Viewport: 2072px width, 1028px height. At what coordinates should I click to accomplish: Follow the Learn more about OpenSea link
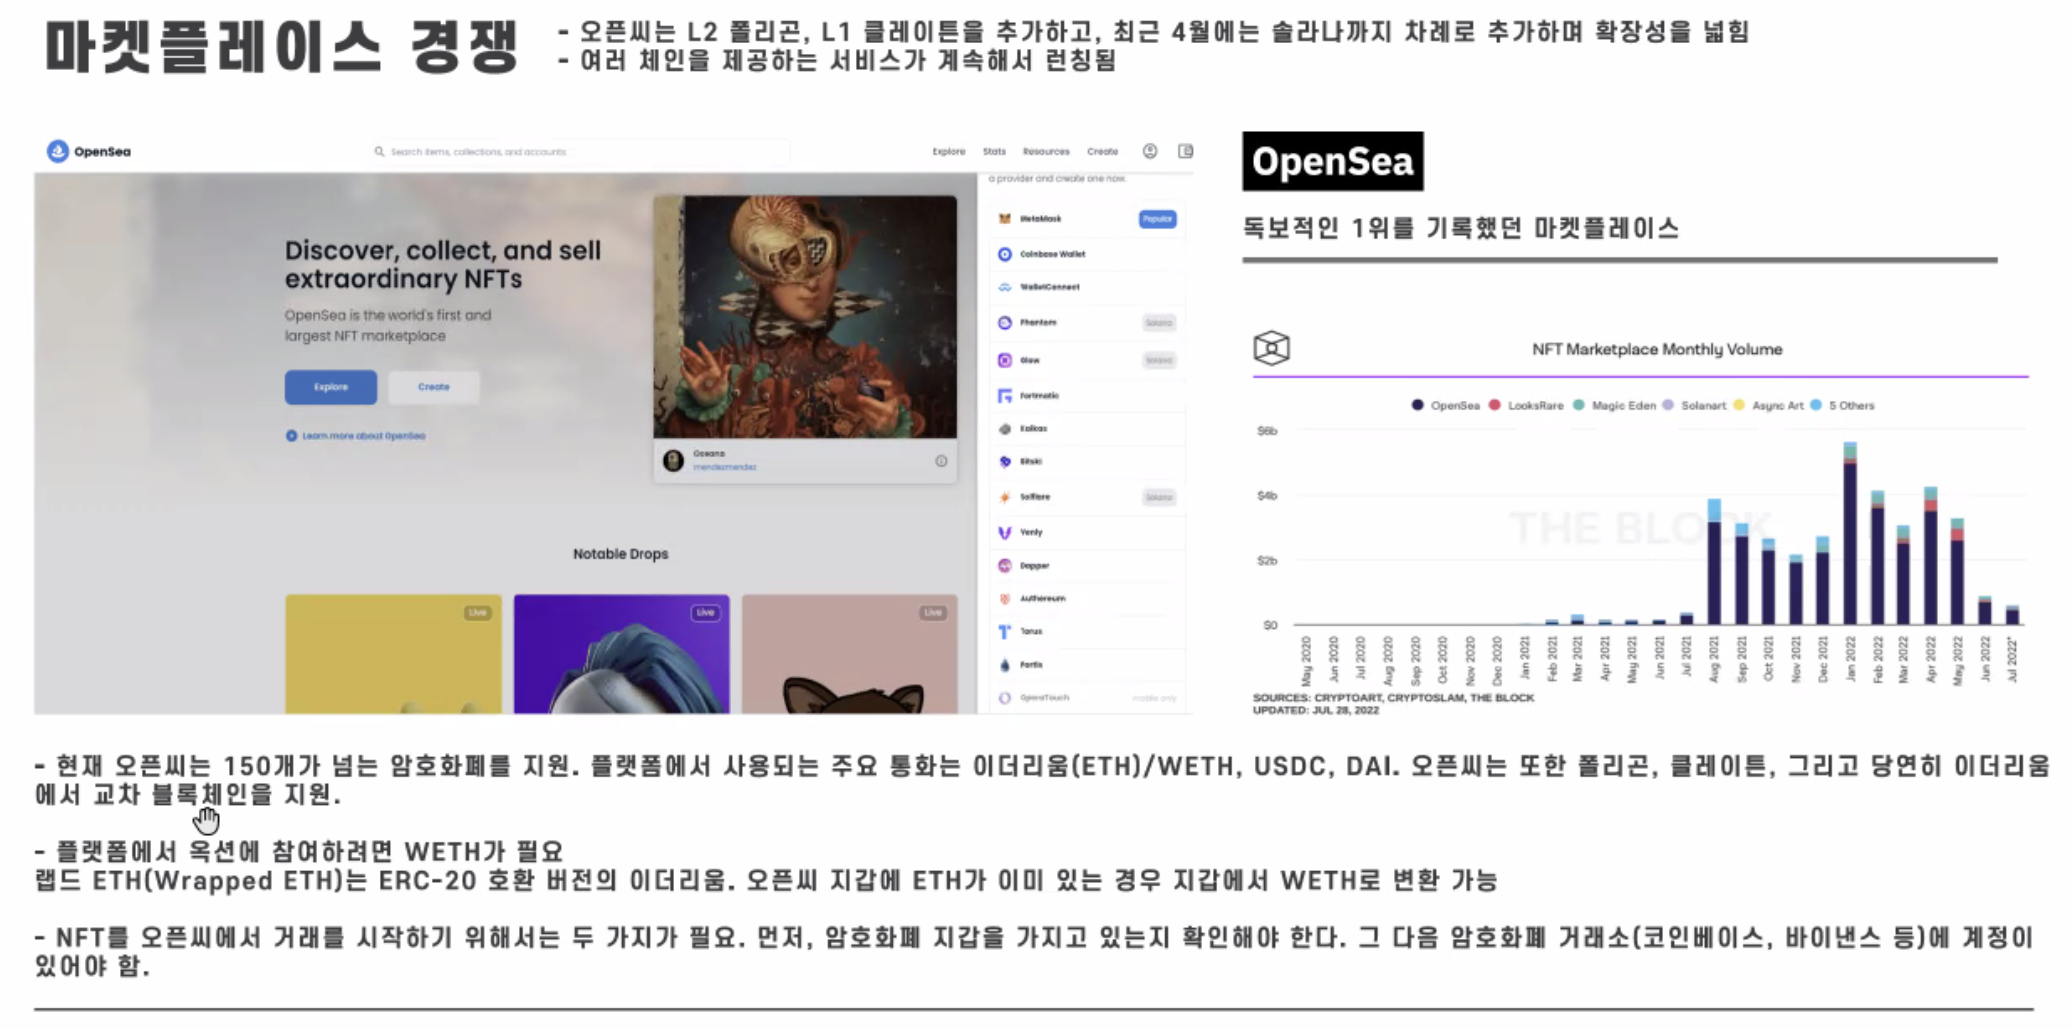364,436
